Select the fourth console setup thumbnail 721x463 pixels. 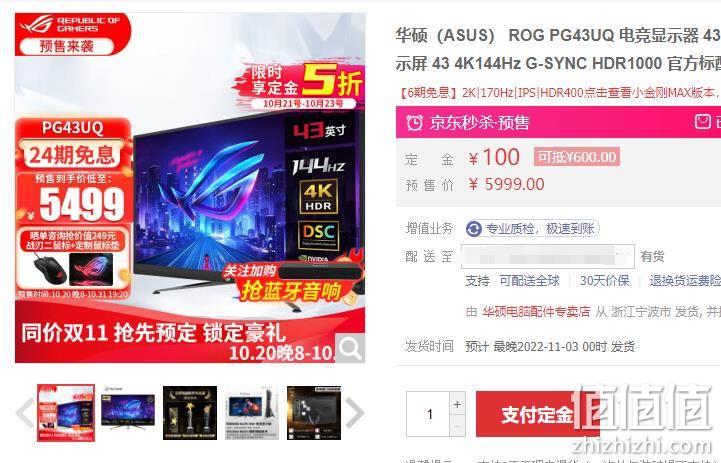pos(252,412)
